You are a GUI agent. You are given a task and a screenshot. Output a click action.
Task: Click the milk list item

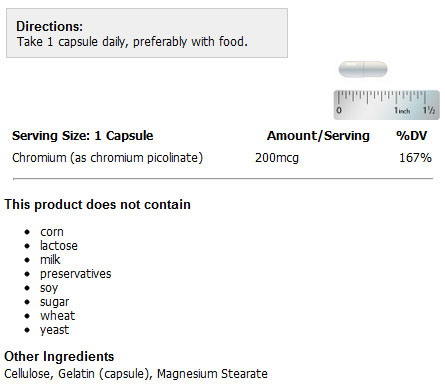(x=50, y=260)
